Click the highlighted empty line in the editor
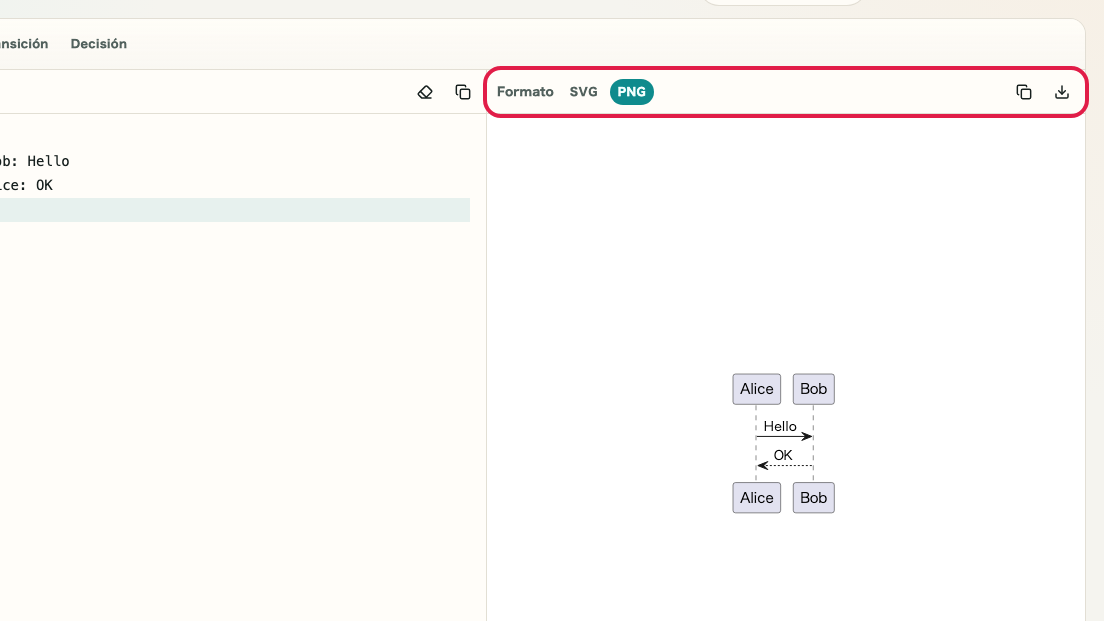 (x=234, y=210)
